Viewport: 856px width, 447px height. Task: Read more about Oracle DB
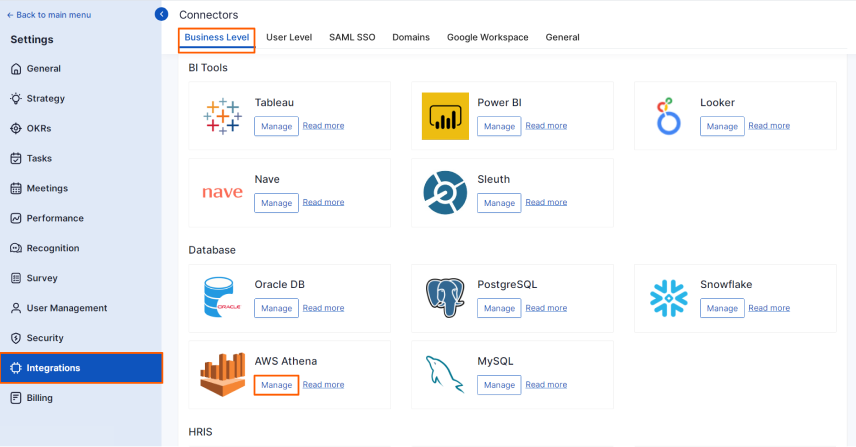point(323,308)
